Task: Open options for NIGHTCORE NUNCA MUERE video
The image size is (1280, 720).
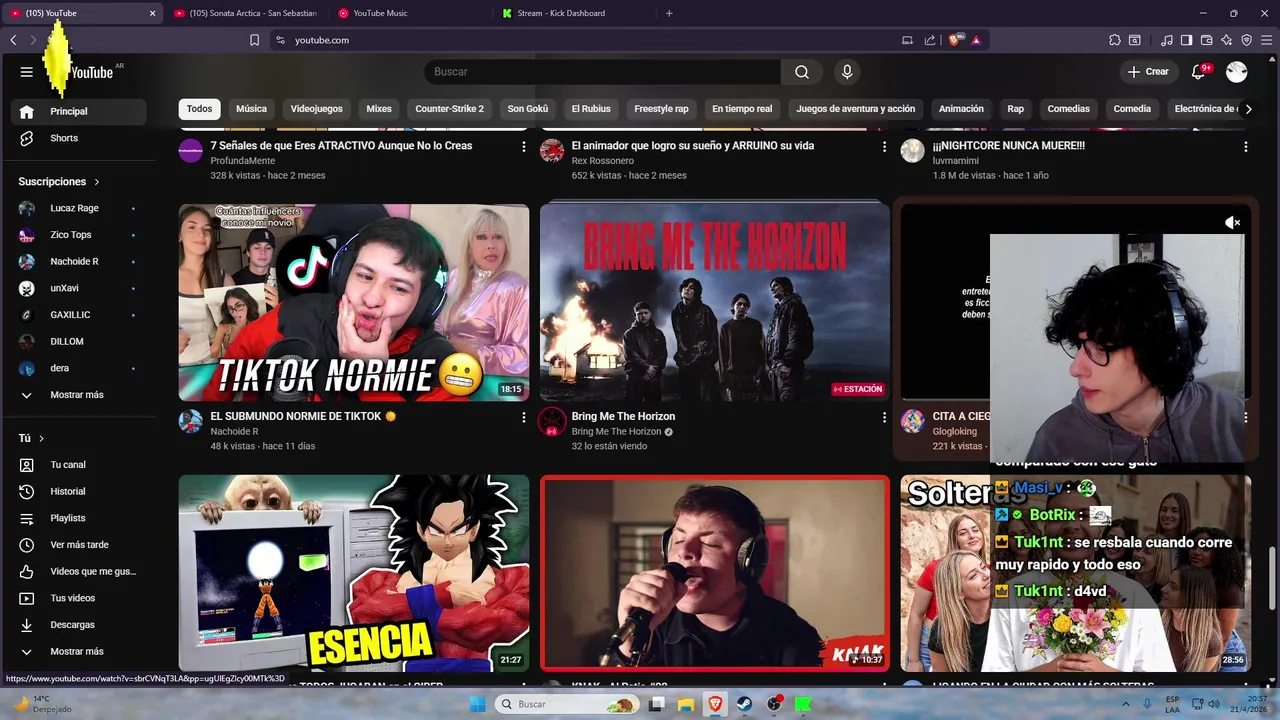Action: pos(1245,147)
